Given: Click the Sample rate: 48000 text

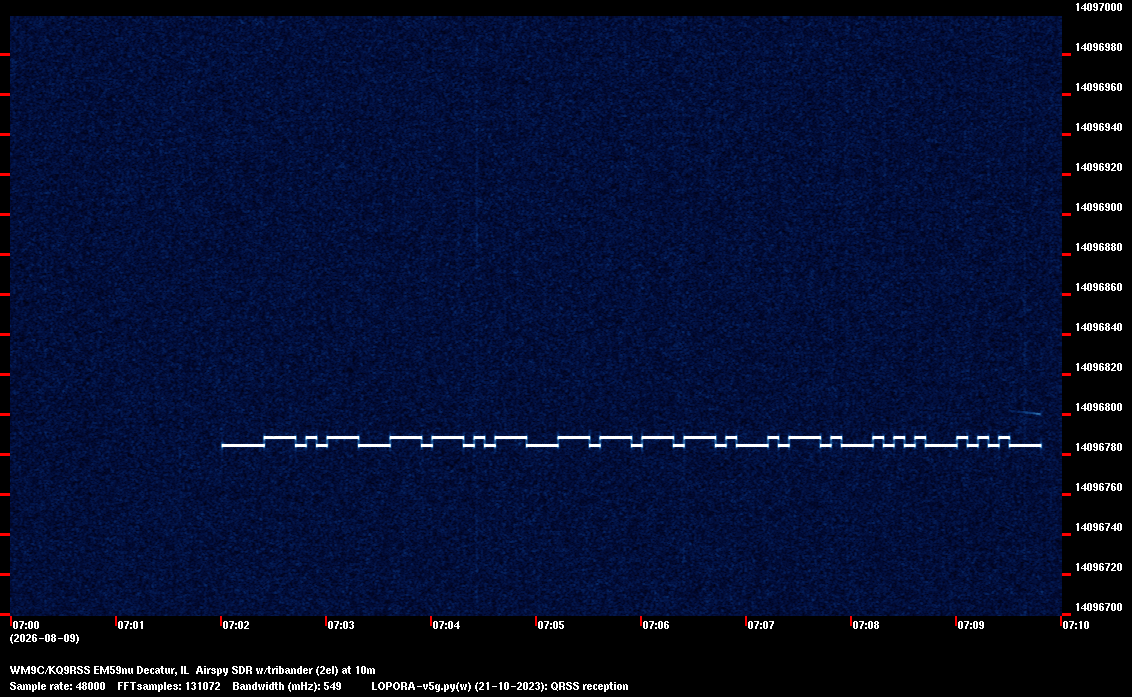Looking at the screenshot, I should coord(57,686).
